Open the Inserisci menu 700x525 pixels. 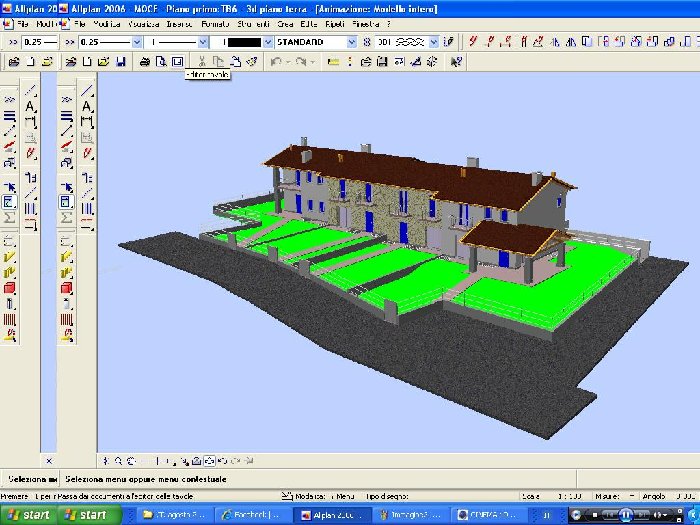point(179,24)
